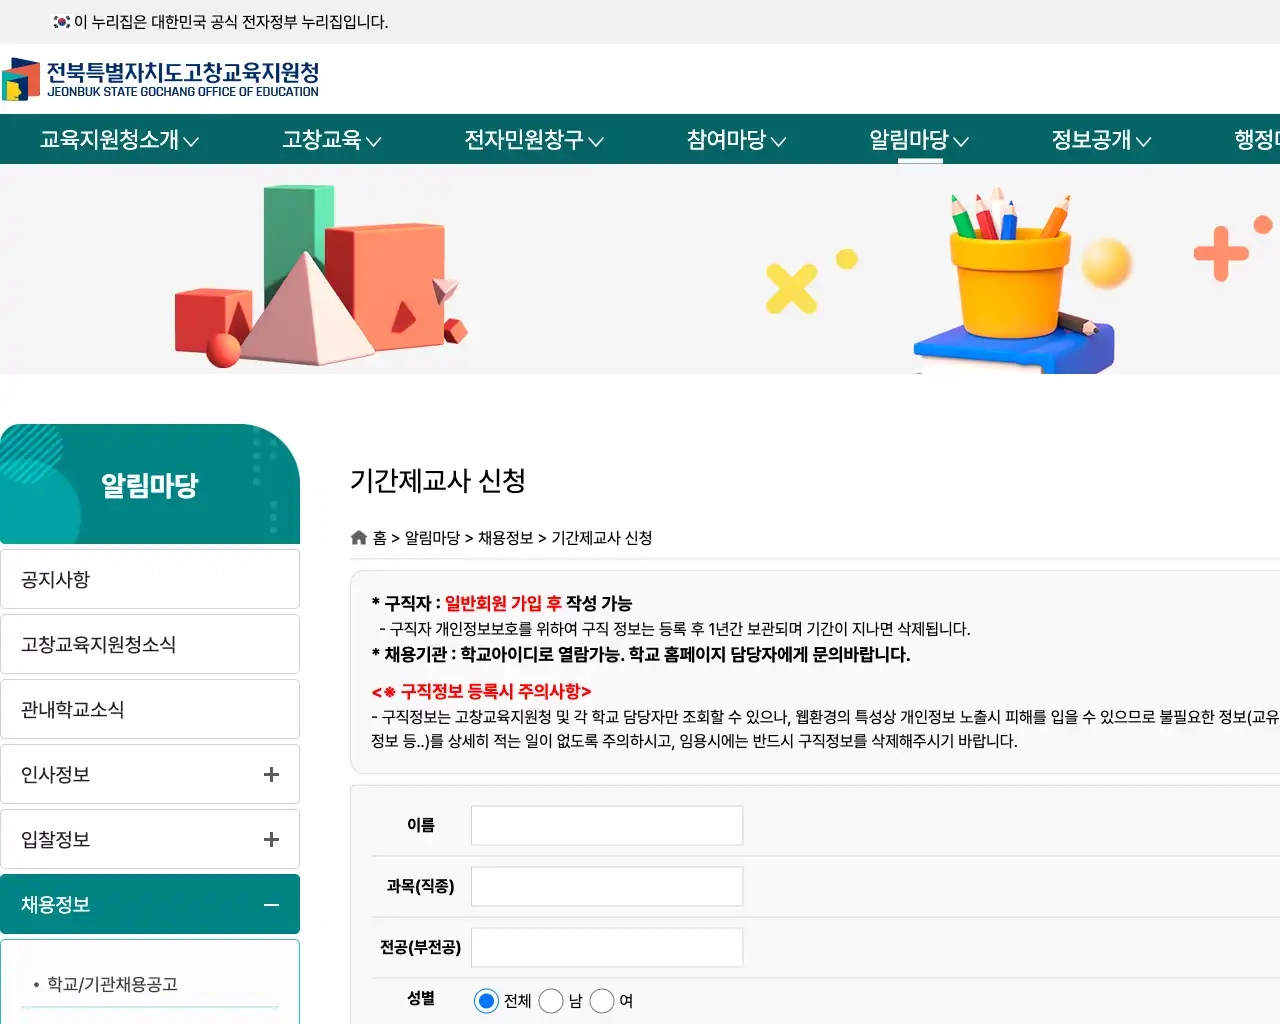Click the 이름 input field

pos(607,825)
